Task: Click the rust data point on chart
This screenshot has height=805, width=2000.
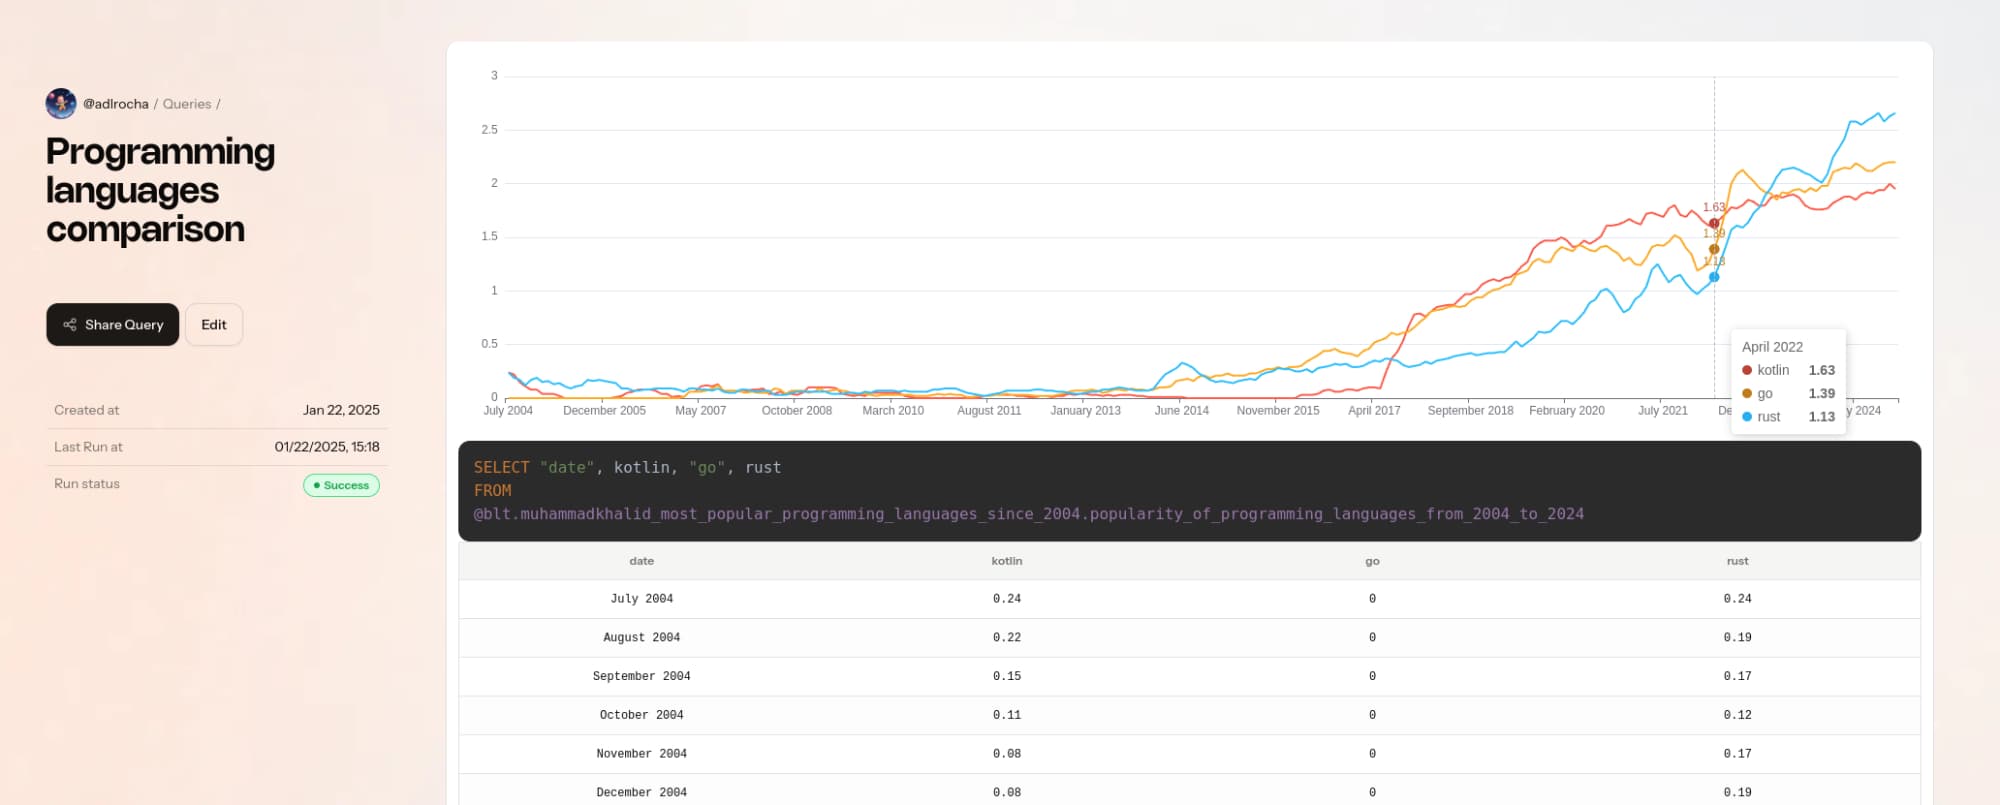Action: click(x=1714, y=277)
